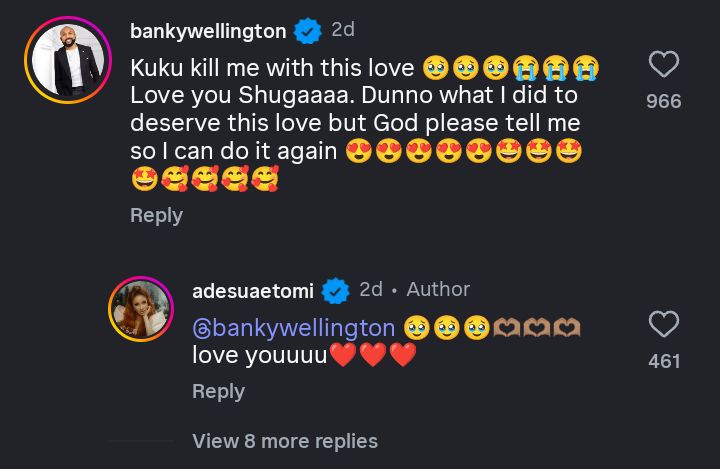This screenshot has width=720, height=469.
Task: Click the verified badge beside bankywellington
Action: click(307, 32)
